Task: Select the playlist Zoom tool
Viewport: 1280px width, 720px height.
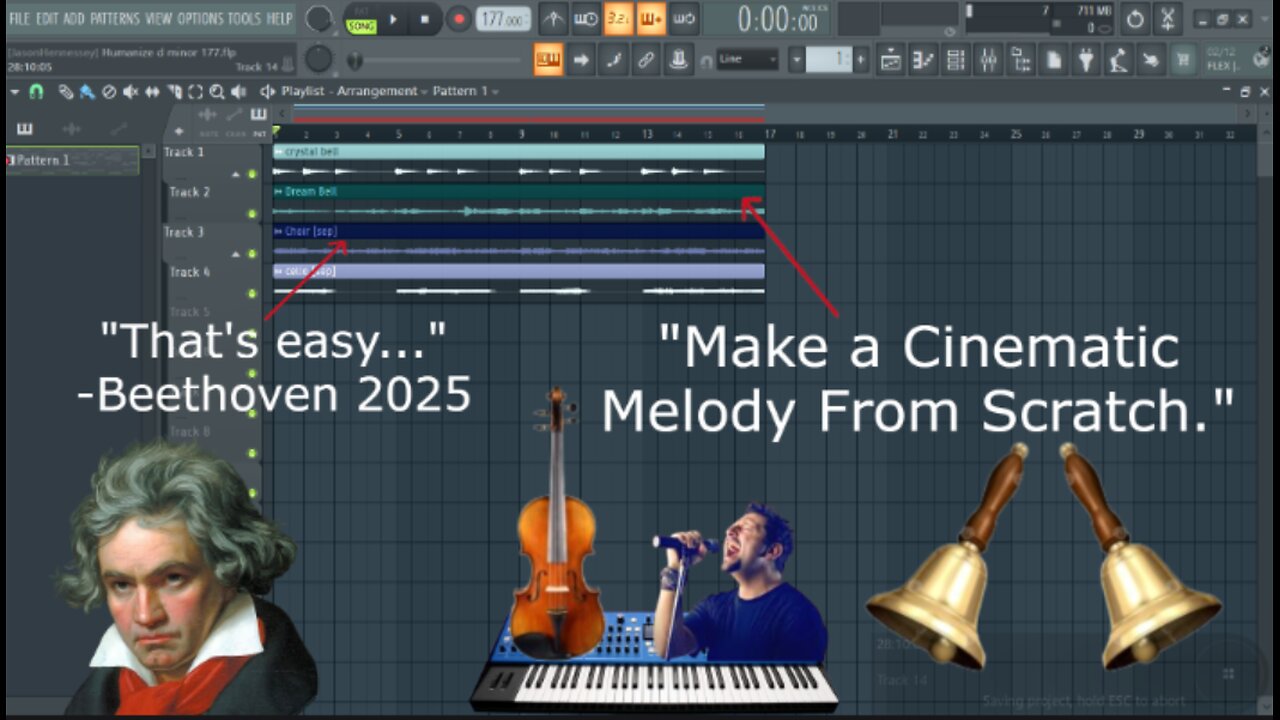Action: point(217,91)
